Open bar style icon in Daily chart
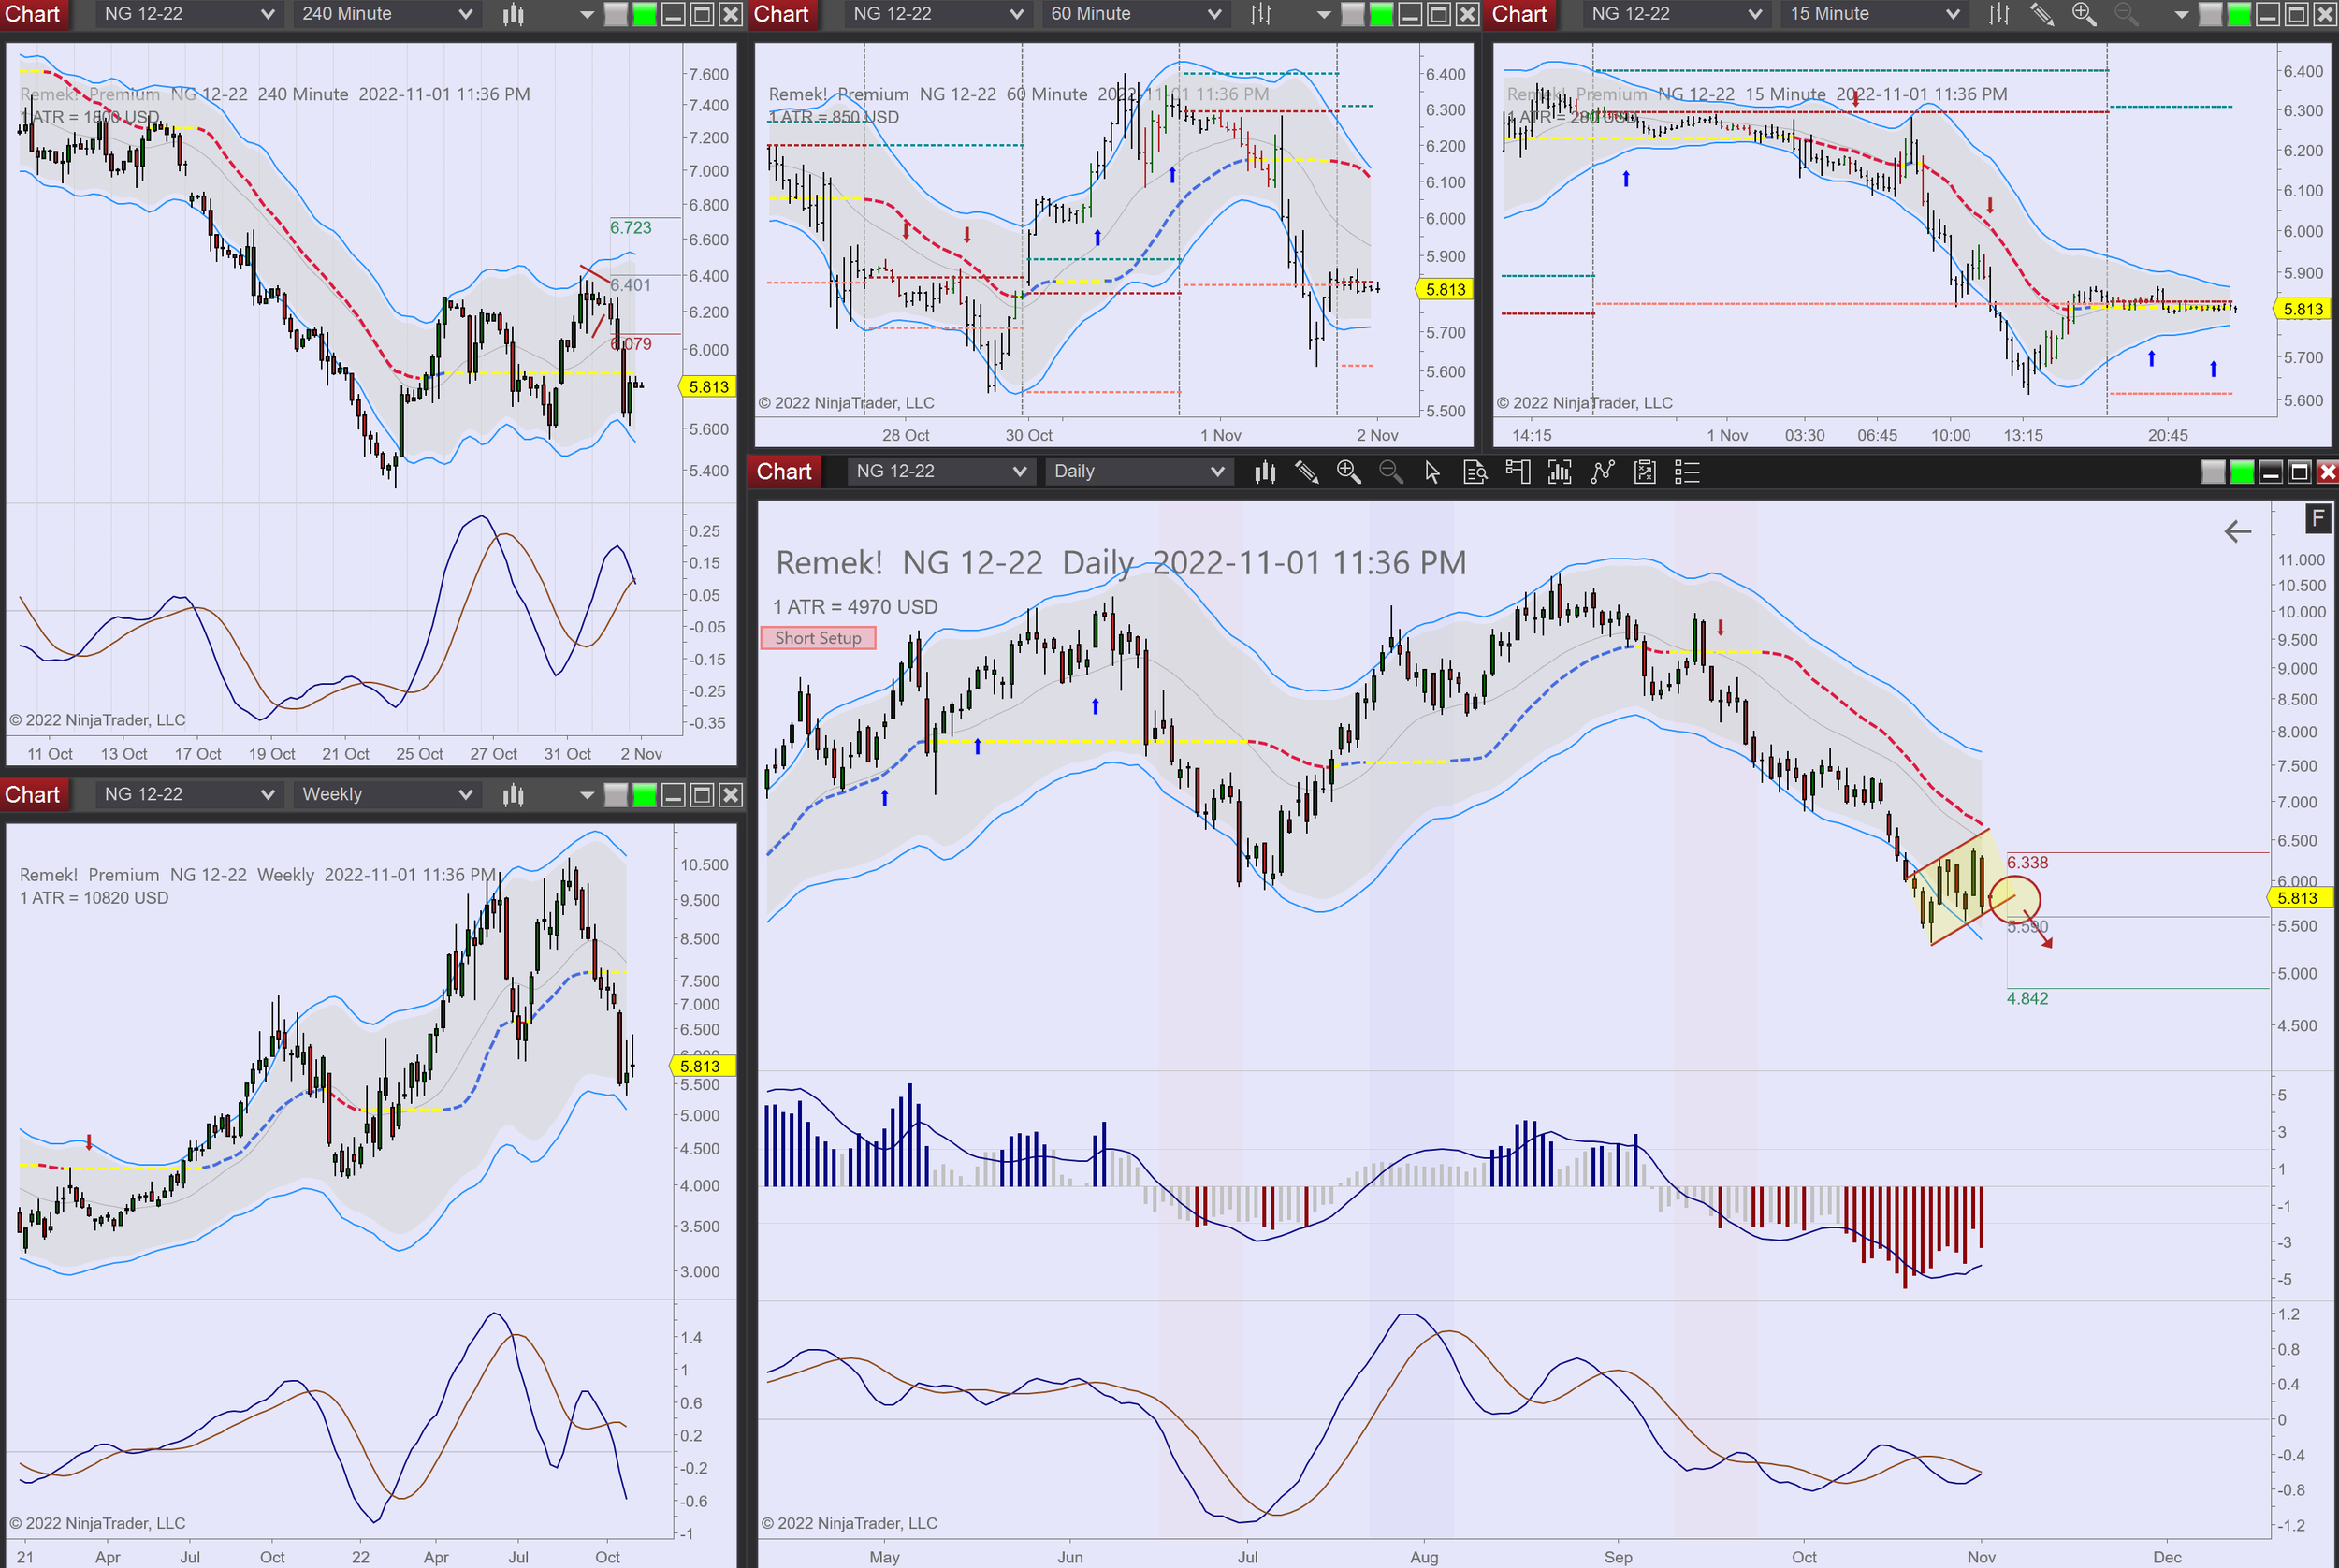 coord(1265,472)
